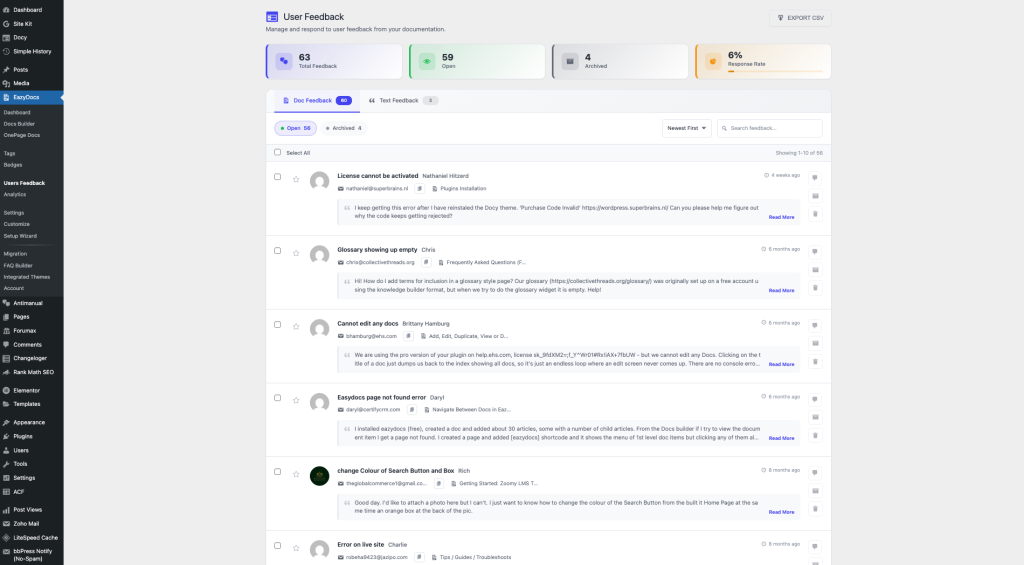Image resolution: width=1024 pixels, height=565 pixels.
Task: Open 'Error on live site' feedback title
Action: (x=360, y=545)
